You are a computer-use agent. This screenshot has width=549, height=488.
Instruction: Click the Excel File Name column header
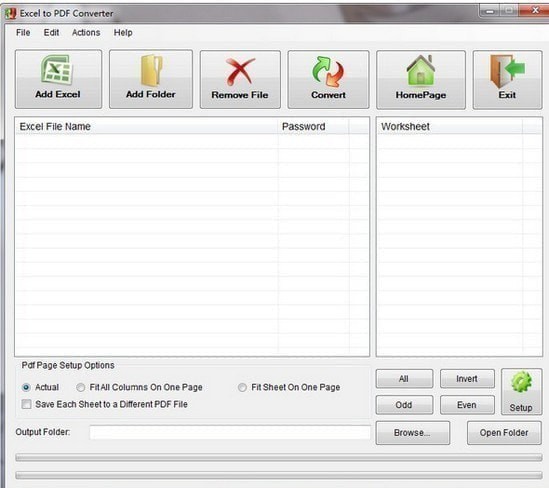146,126
